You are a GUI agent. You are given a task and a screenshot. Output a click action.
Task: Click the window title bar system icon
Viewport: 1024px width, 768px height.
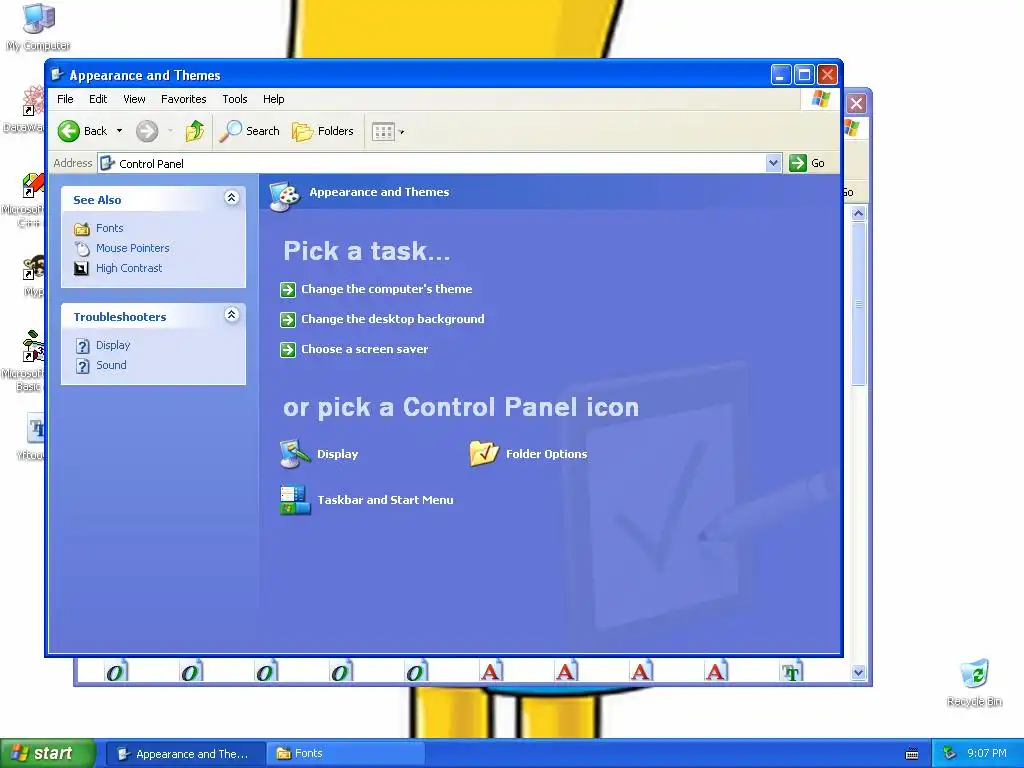coord(57,74)
